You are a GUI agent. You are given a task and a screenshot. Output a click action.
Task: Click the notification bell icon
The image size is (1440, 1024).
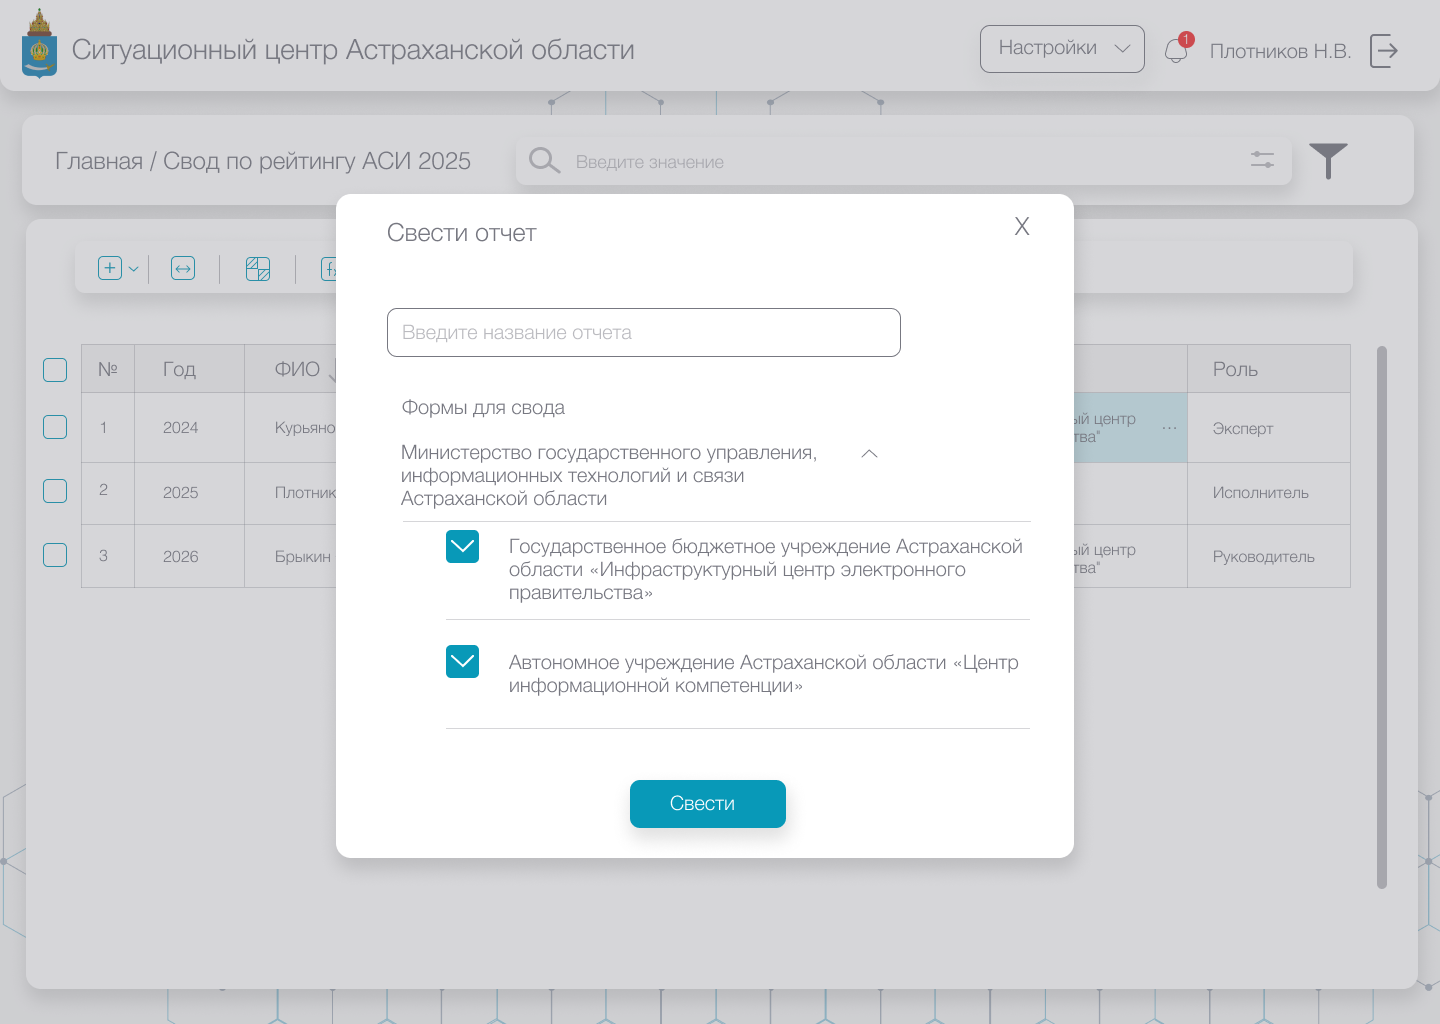point(1176,51)
